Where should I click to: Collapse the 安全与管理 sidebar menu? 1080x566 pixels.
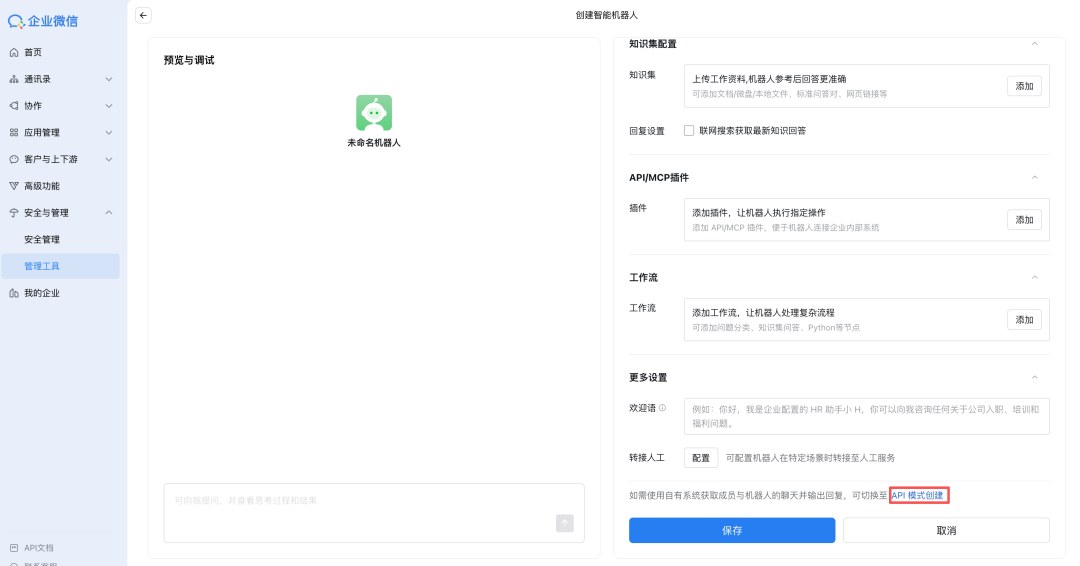point(109,213)
